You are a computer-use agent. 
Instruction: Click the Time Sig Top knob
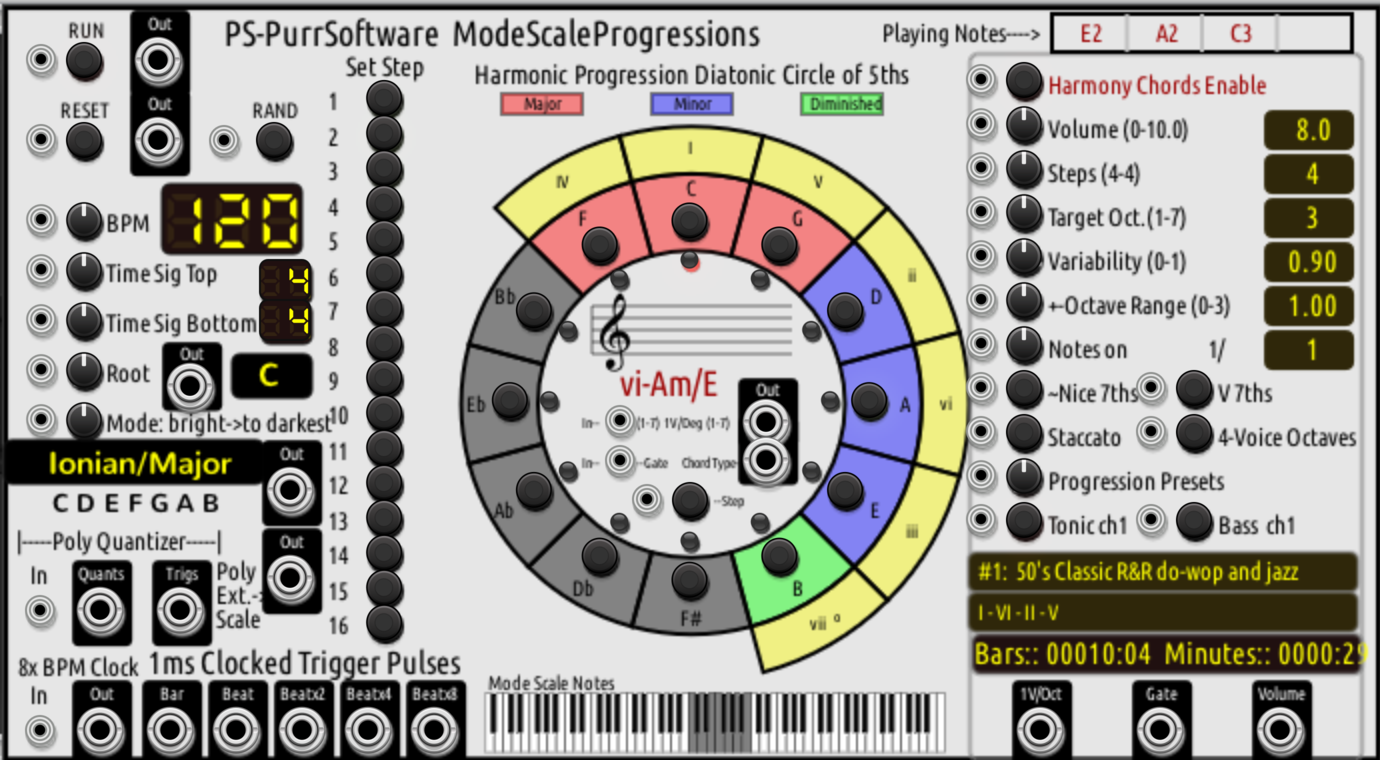click(85, 271)
